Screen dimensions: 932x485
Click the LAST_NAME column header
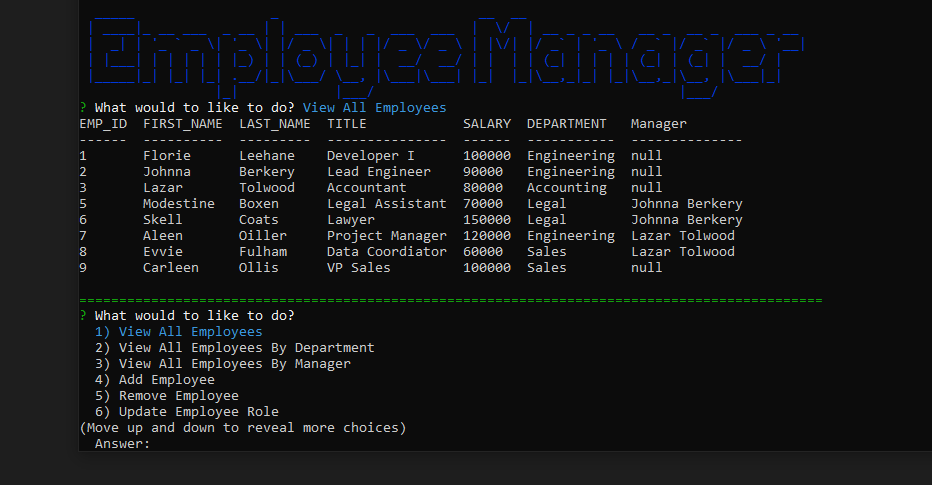coord(275,124)
